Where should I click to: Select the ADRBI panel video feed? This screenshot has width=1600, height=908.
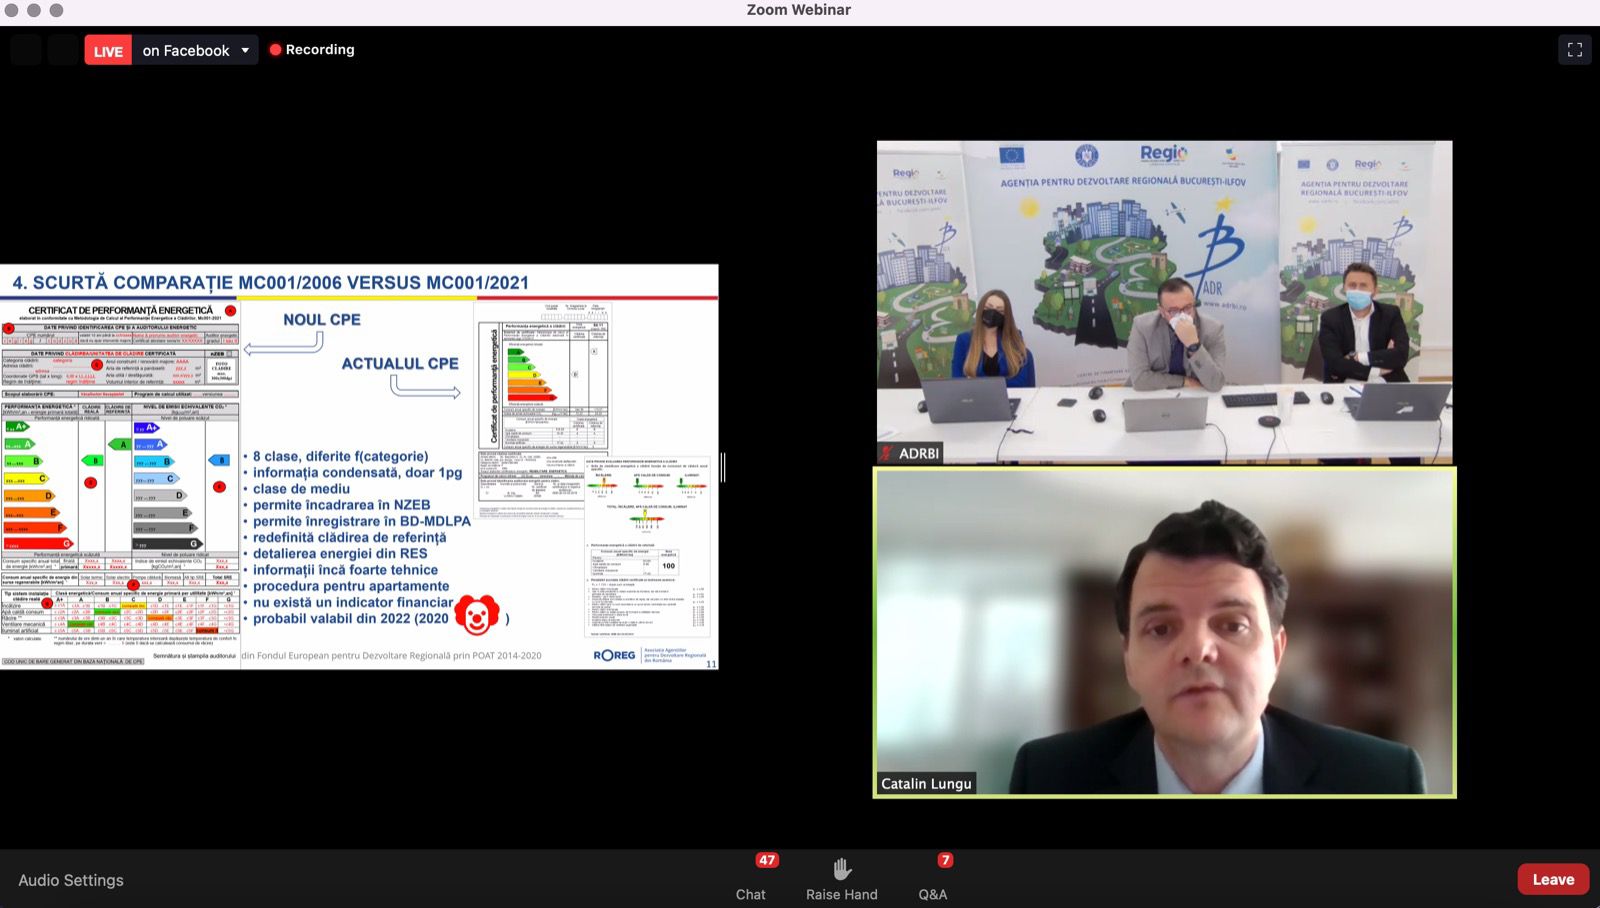(1164, 300)
